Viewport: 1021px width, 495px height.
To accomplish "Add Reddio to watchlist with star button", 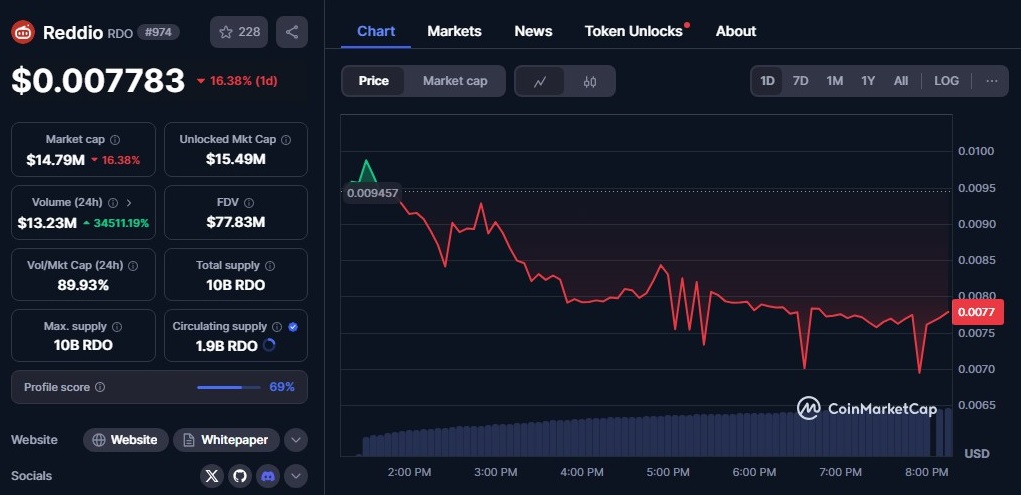I will coord(239,32).
